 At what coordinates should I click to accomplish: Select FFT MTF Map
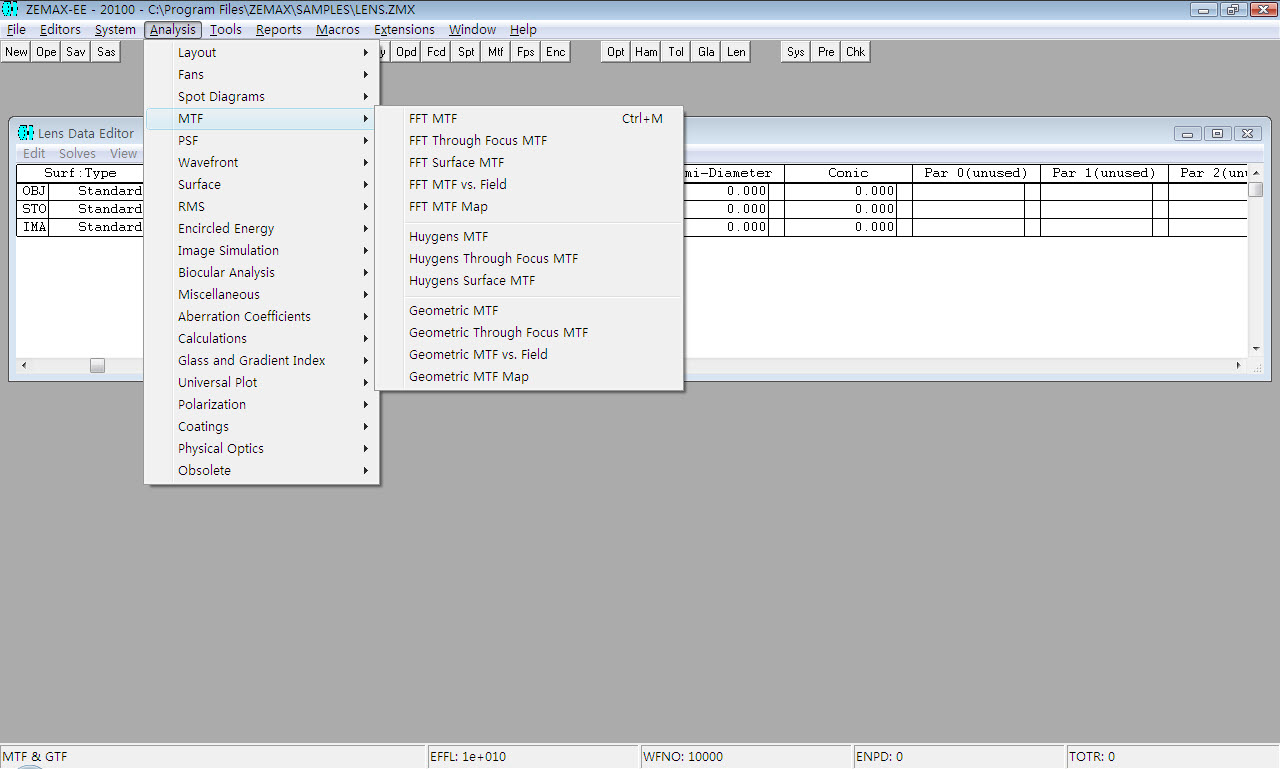point(529,206)
